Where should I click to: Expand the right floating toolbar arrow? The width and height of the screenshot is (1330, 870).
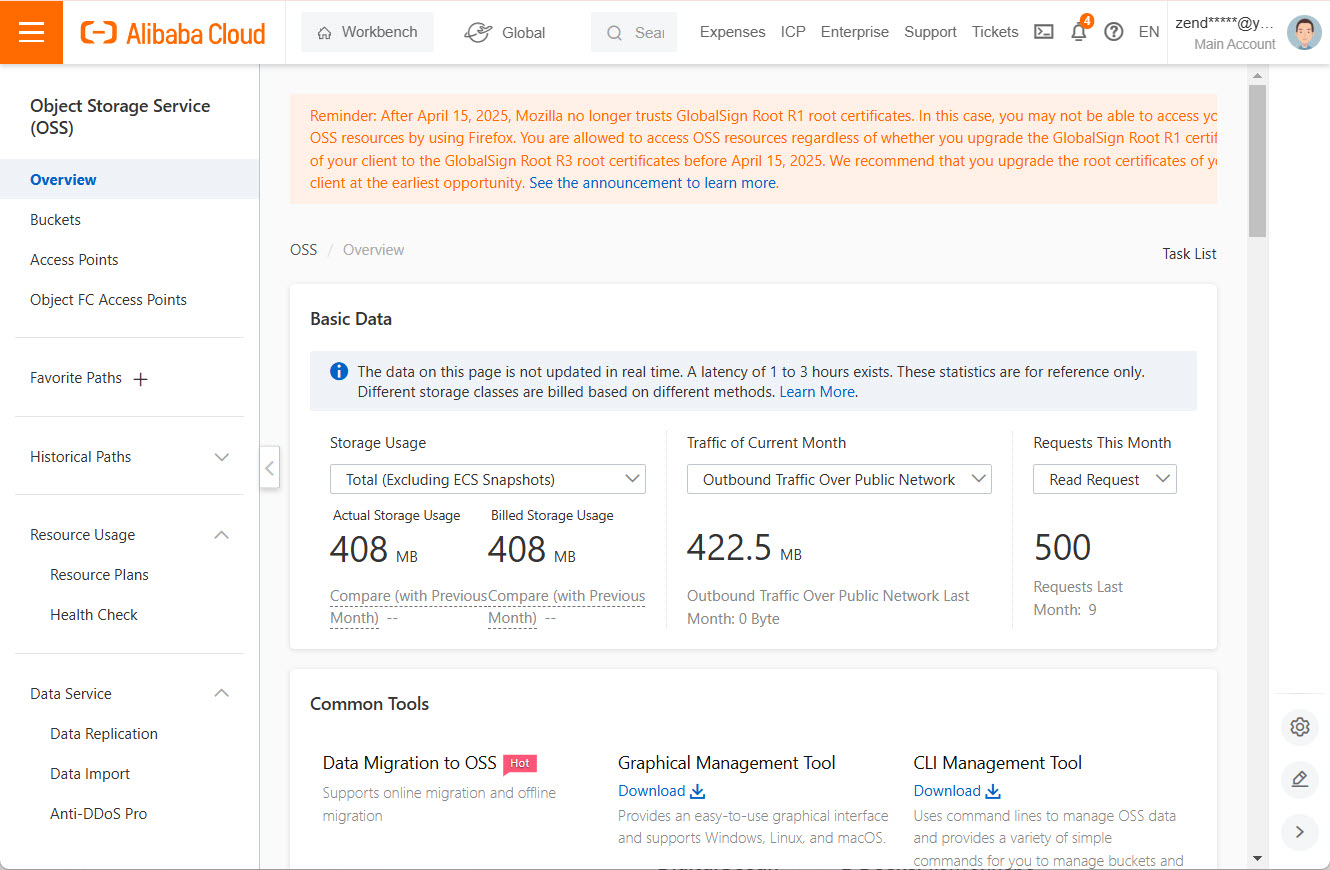tap(1299, 831)
